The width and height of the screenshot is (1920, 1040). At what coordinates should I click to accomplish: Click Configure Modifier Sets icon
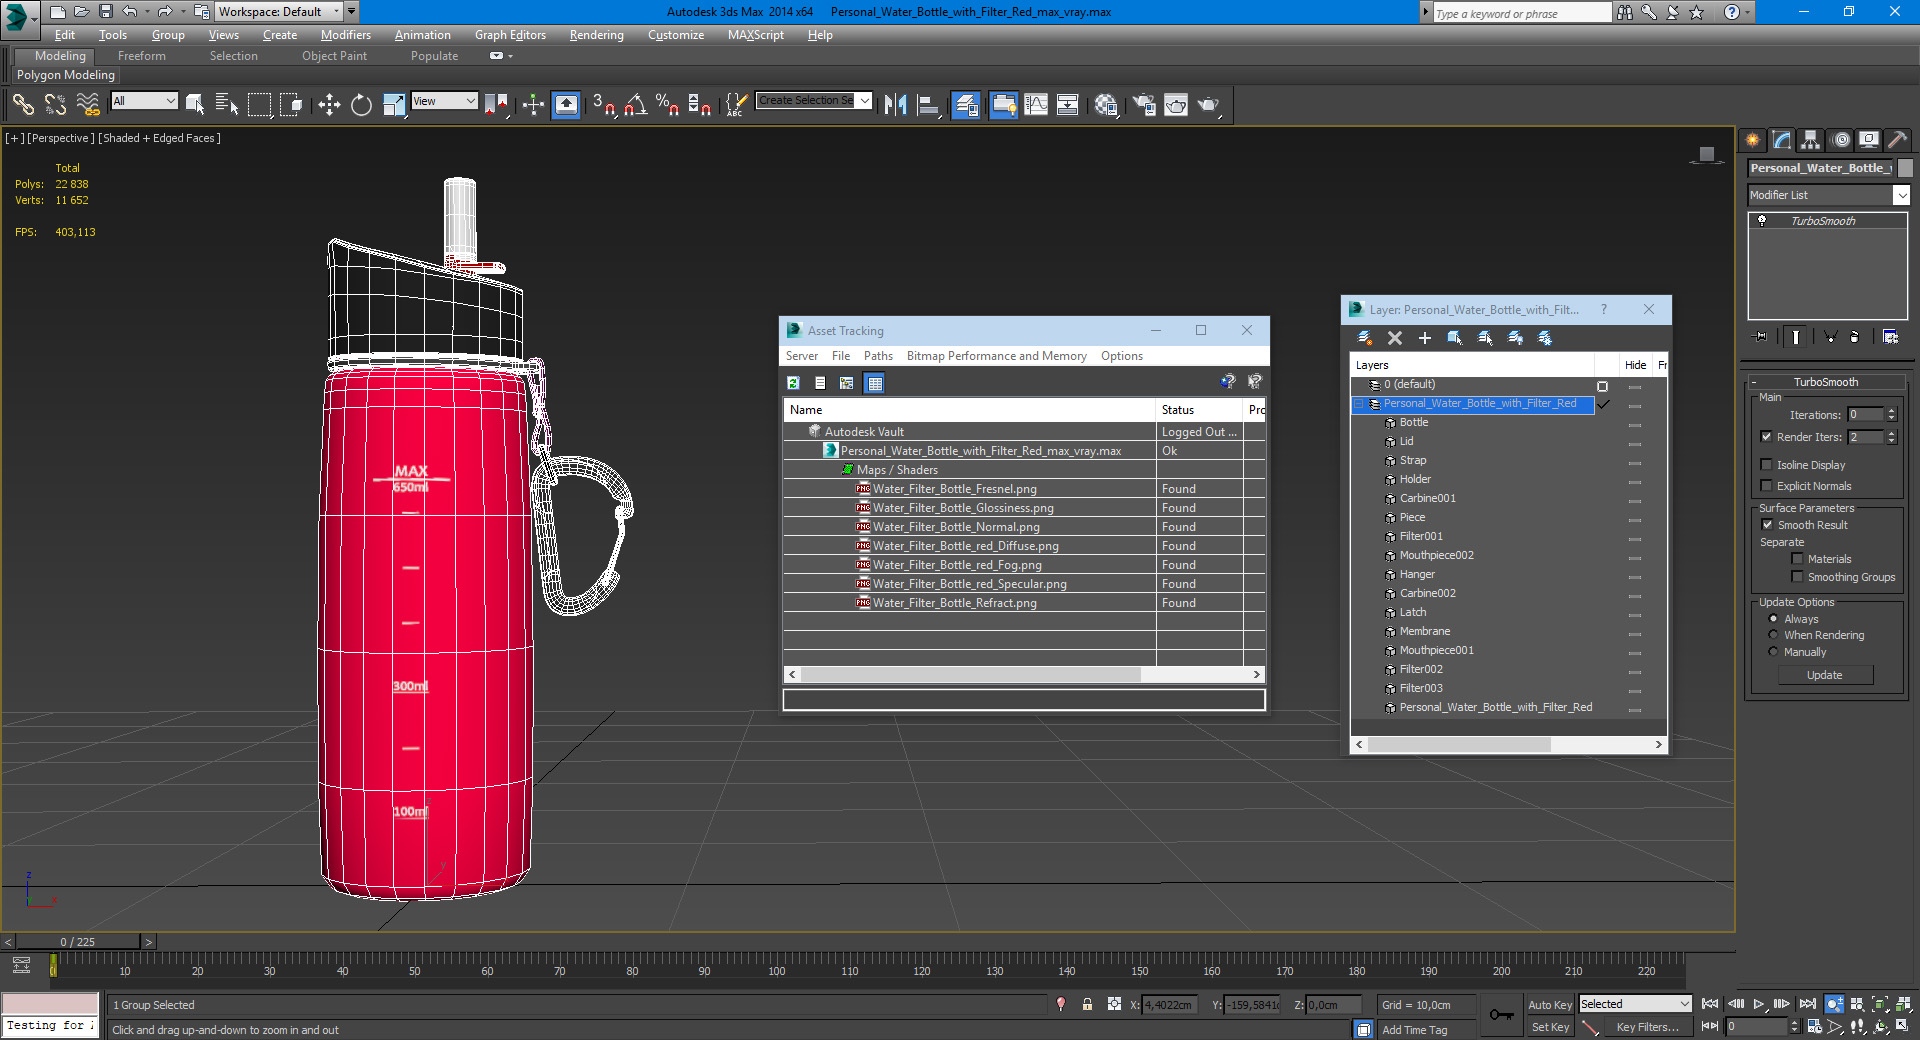pos(1890,337)
